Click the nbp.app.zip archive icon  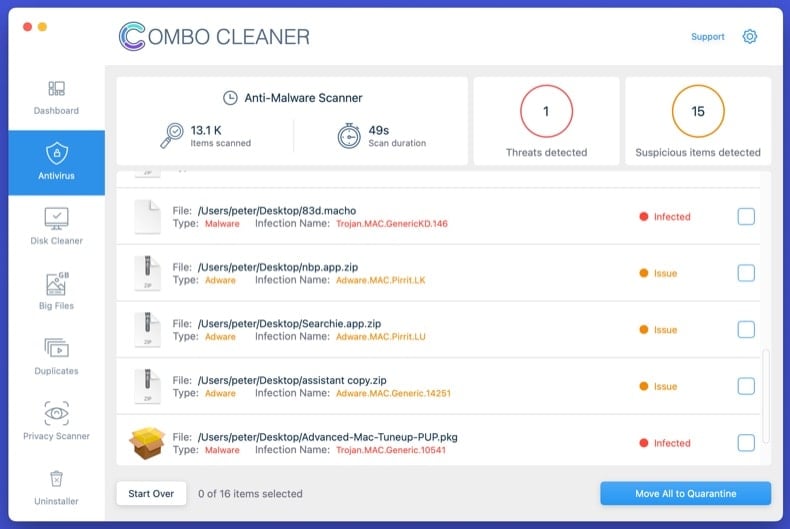point(148,273)
